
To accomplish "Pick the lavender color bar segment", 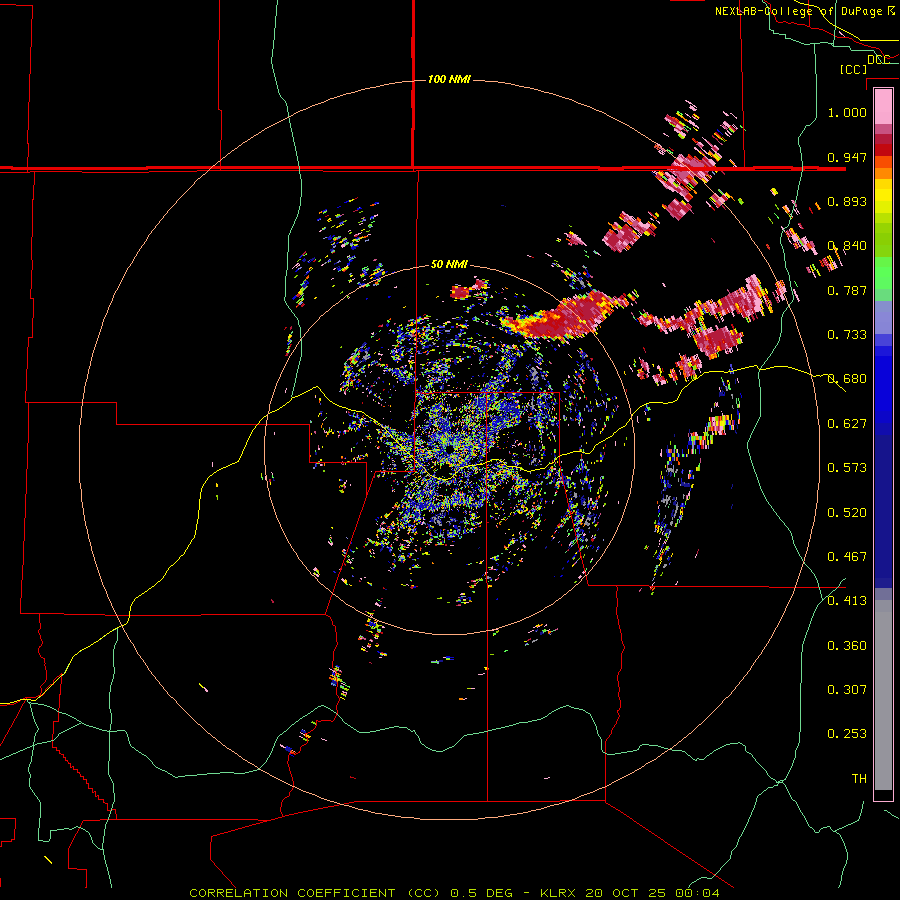I will pos(883,317).
